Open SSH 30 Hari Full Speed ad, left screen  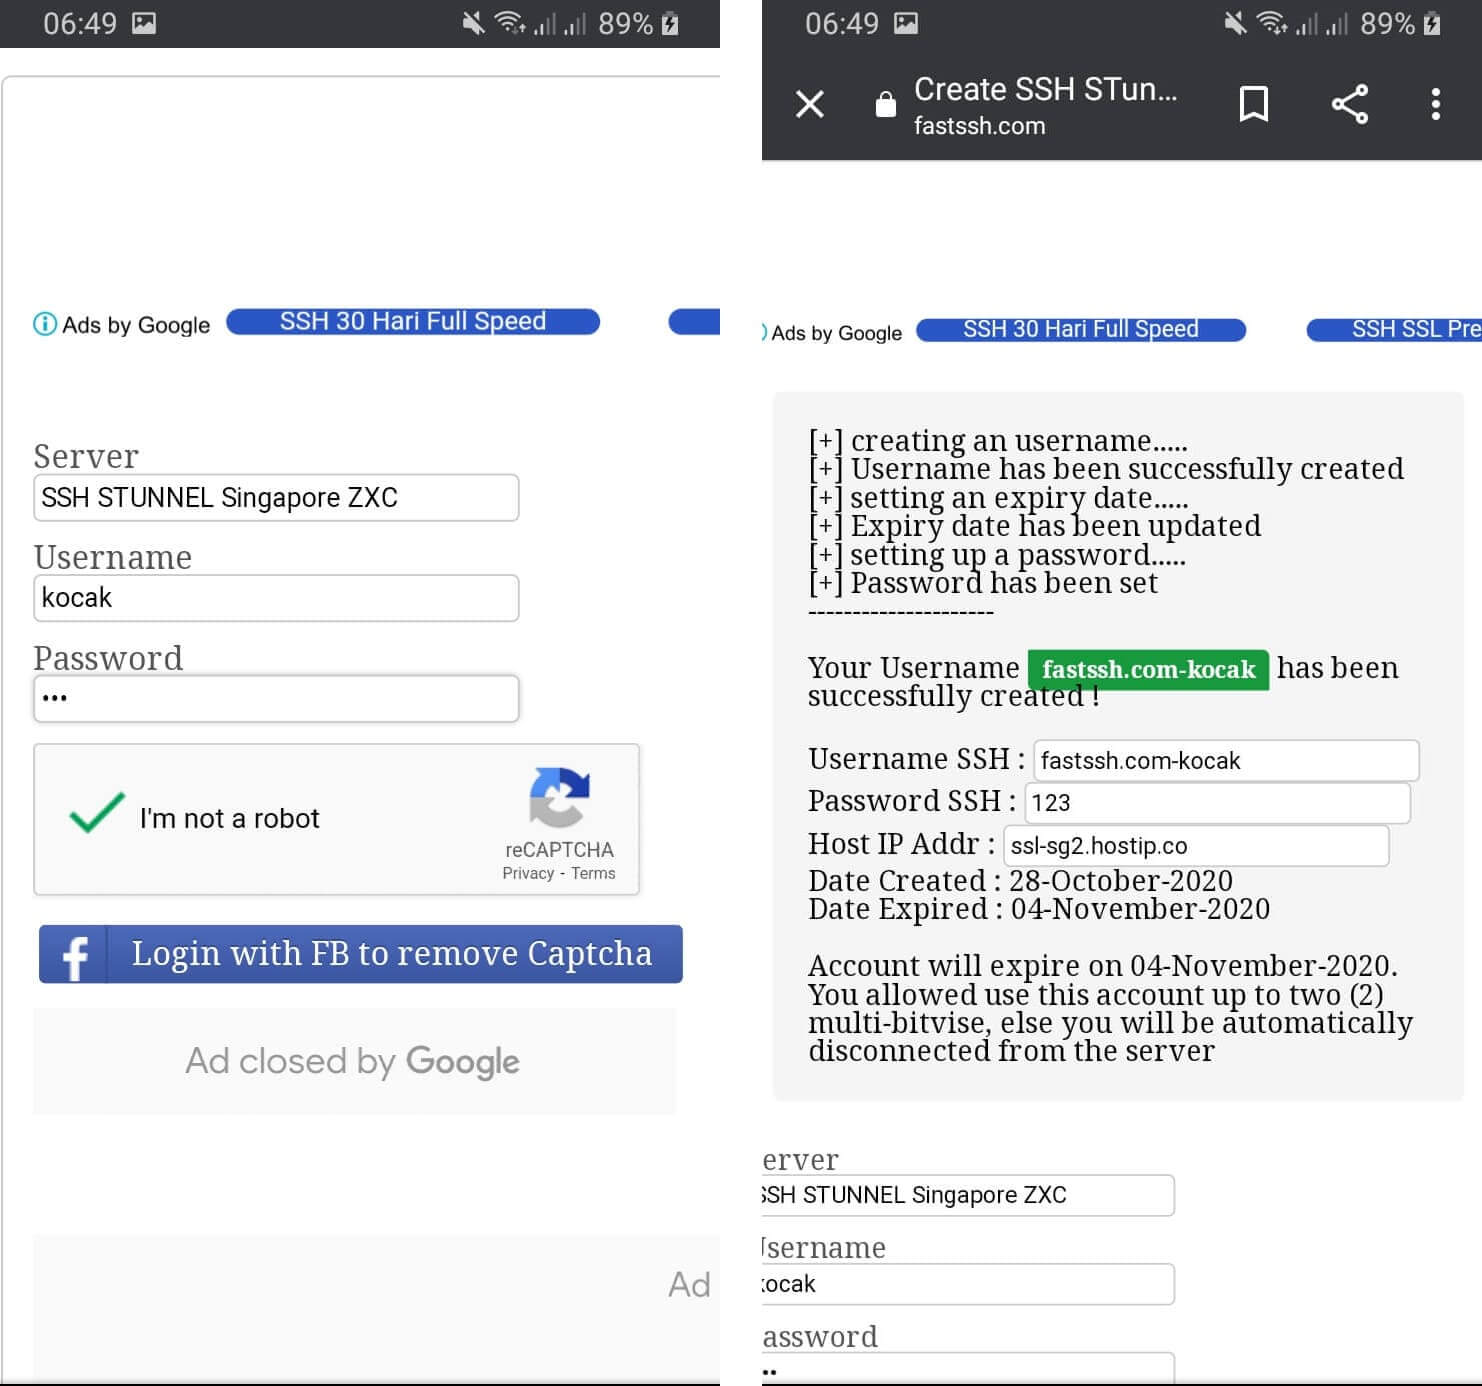(x=413, y=322)
